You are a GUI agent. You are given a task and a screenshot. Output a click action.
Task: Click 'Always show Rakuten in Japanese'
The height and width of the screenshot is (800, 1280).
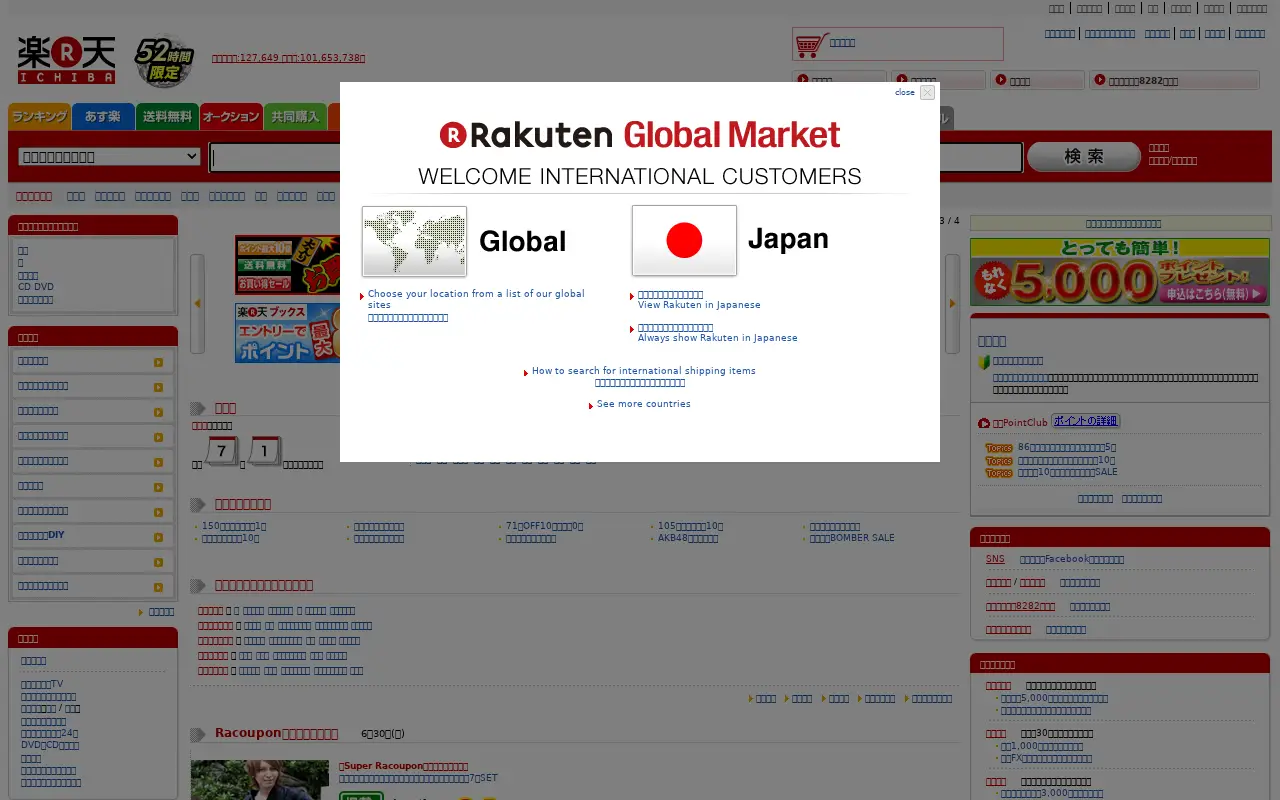tap(718, 338)
